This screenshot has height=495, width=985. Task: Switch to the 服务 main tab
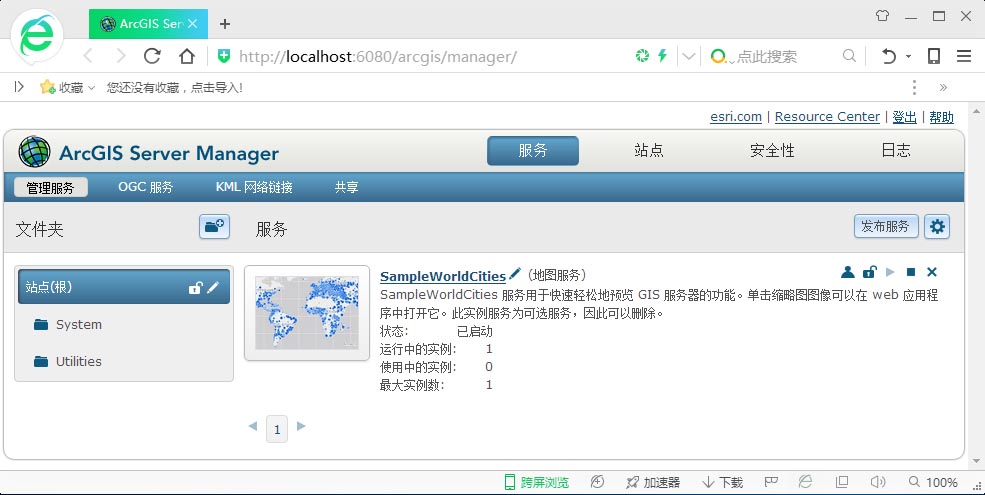533,151
